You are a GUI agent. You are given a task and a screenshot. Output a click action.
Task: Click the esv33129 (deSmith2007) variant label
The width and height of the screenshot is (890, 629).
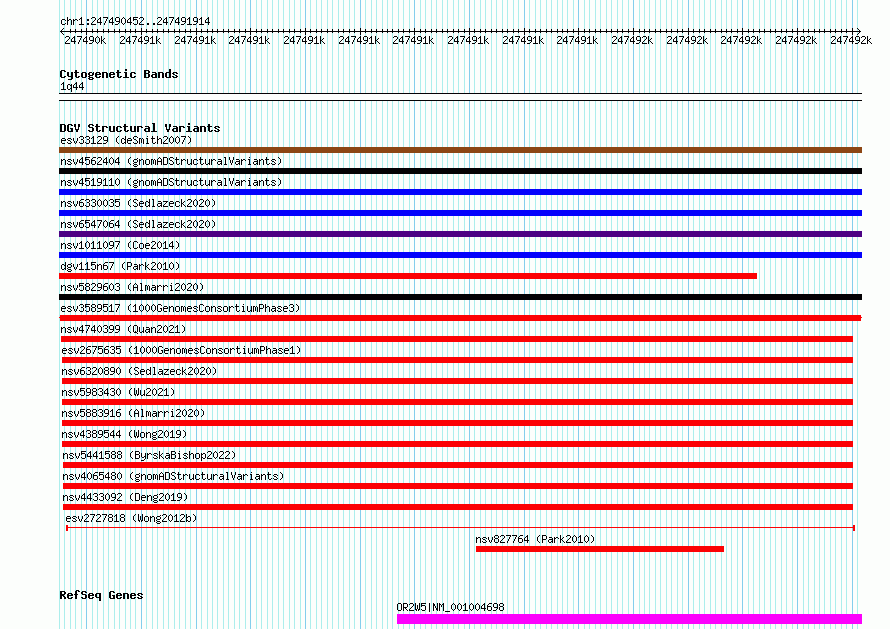[126, 140]
